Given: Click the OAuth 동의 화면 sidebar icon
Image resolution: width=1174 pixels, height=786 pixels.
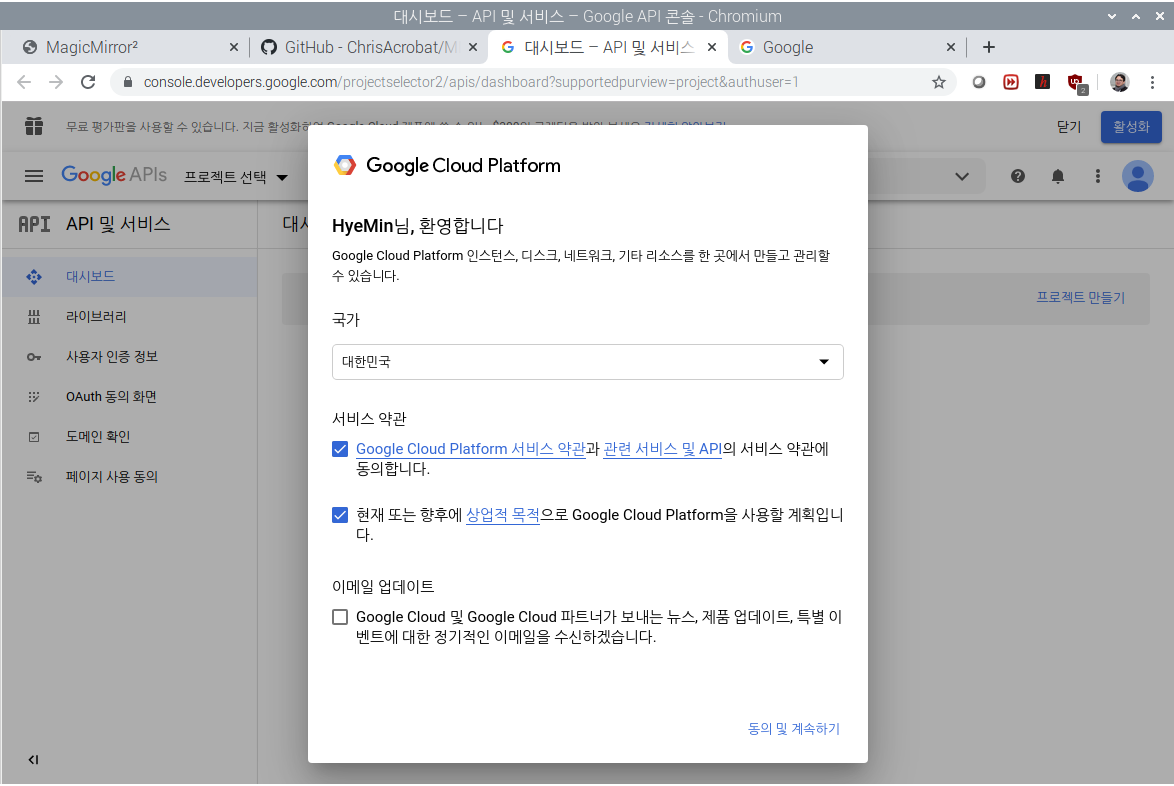Looking at the screenshot, I should (x=34, y=397).
